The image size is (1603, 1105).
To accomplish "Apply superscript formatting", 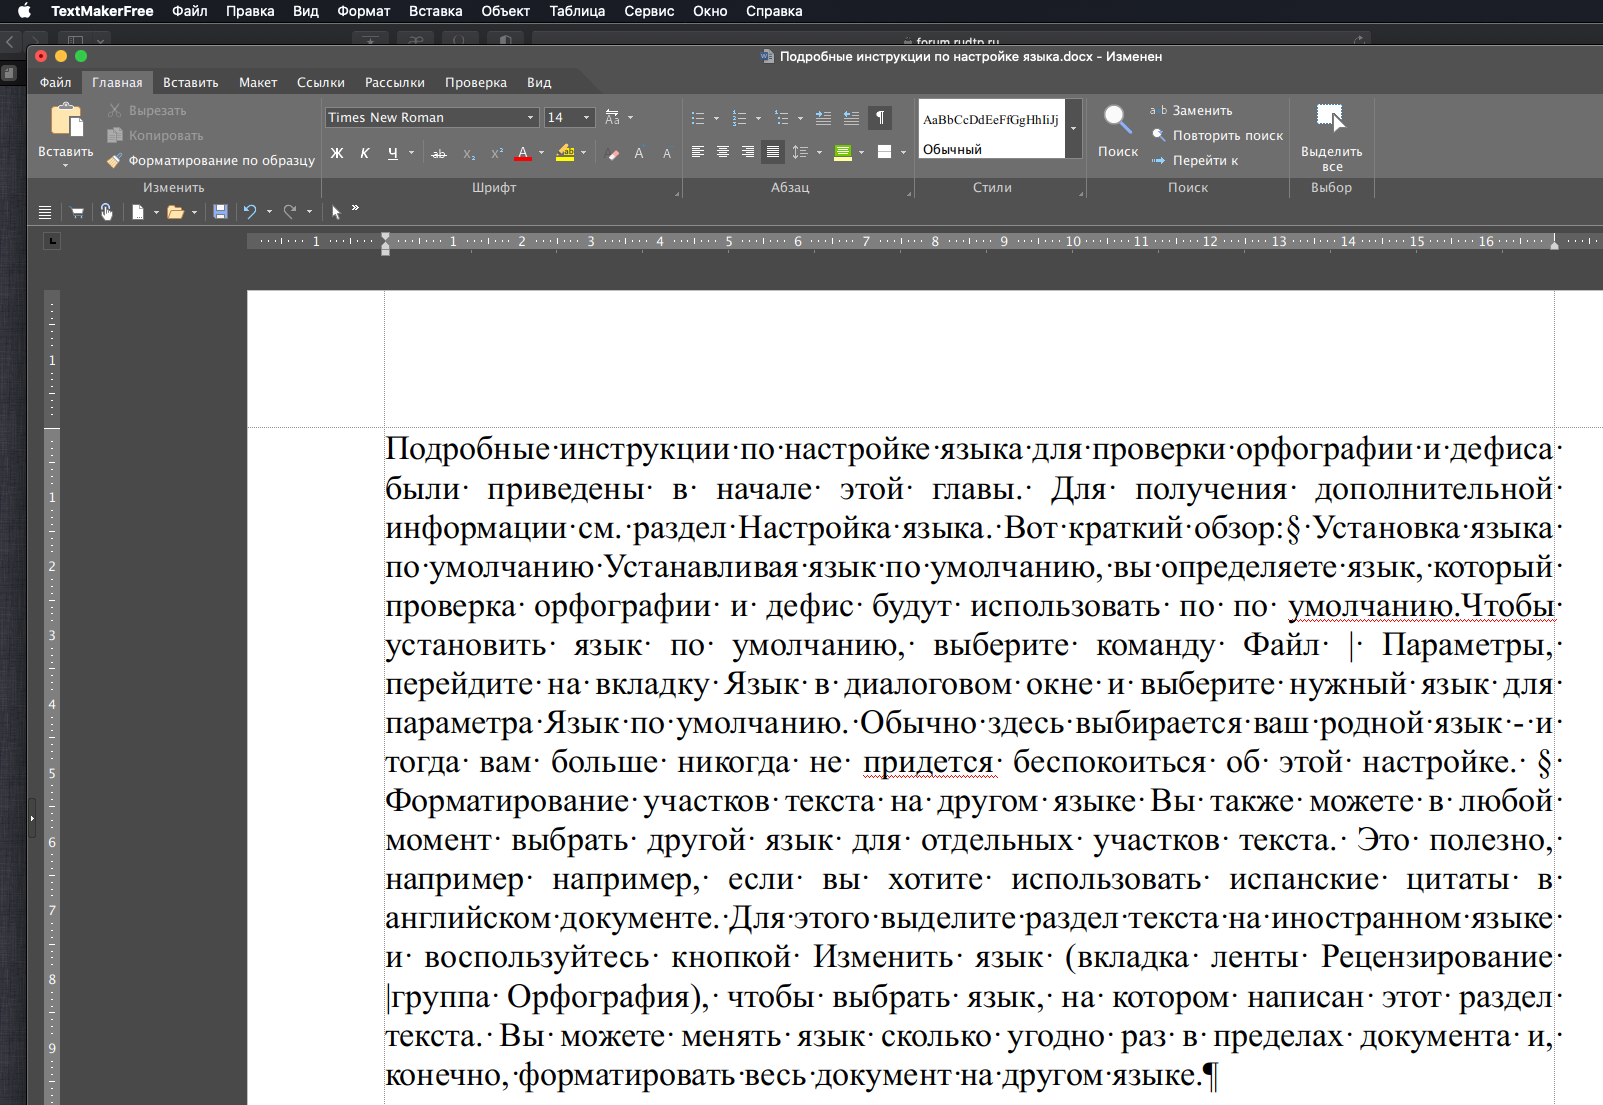I will [x=496, y=153].
